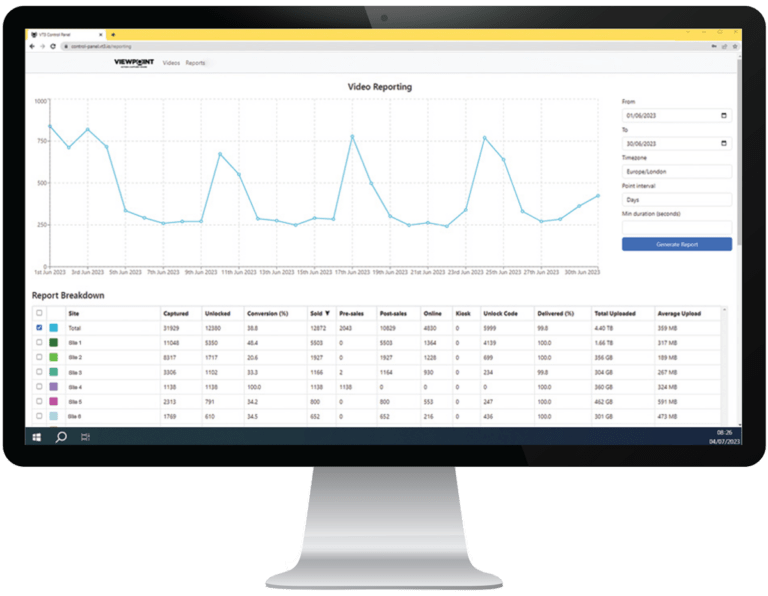Sort by the Pre-sales column header

tap(352, 313)
